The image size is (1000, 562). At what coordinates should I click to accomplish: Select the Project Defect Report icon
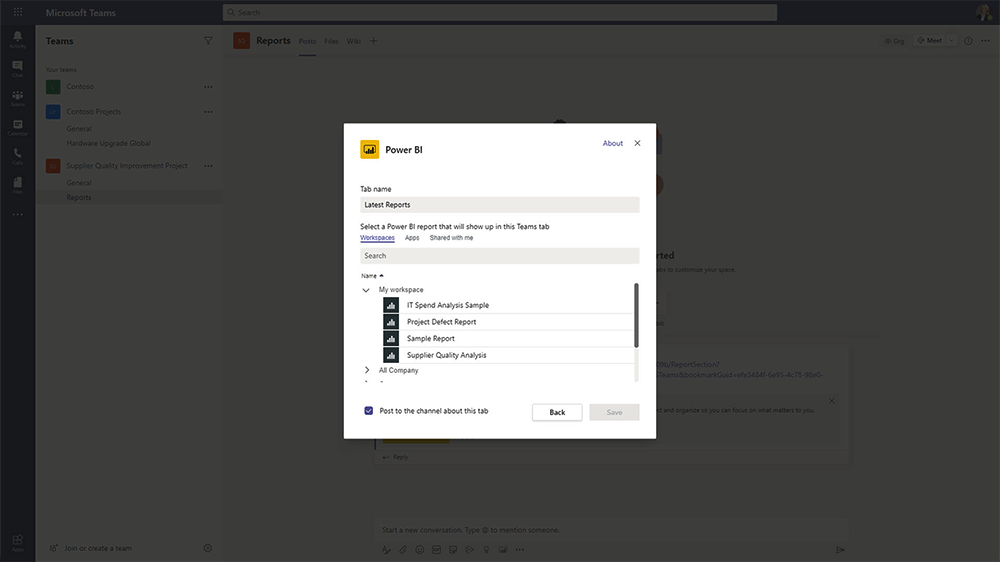pyautogui.click(x=391, y=322)
